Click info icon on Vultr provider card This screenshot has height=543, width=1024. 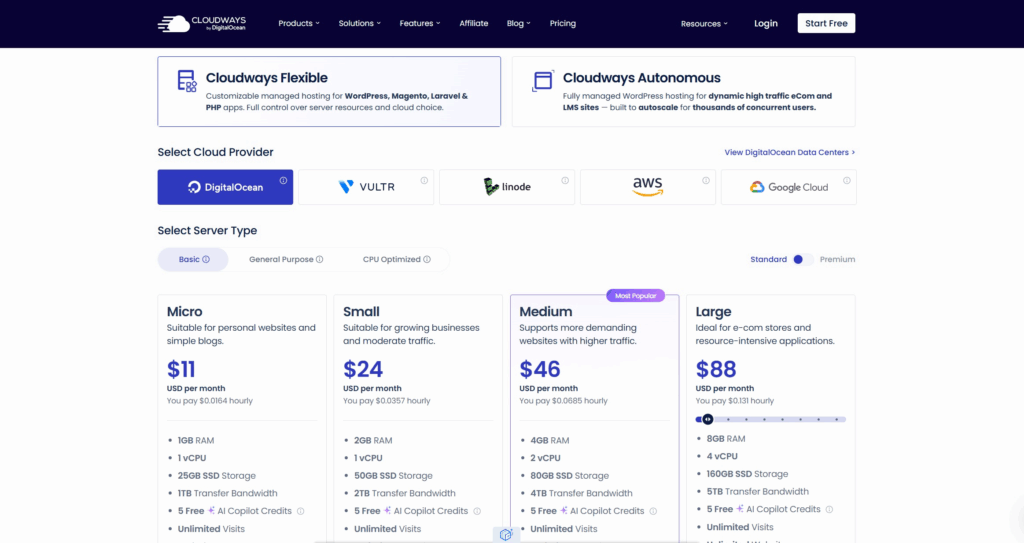pyautogui.click(x=424, y=181)
